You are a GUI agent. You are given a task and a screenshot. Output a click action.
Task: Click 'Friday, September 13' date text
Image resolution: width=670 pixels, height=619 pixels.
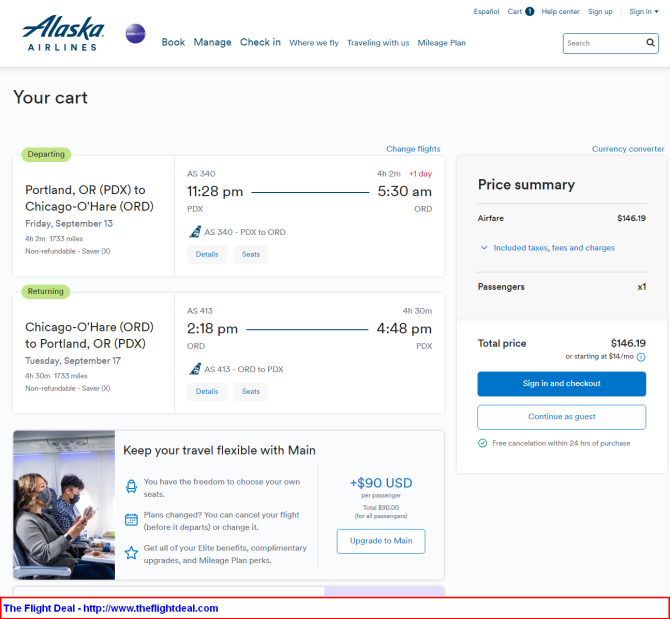point(69,223)
